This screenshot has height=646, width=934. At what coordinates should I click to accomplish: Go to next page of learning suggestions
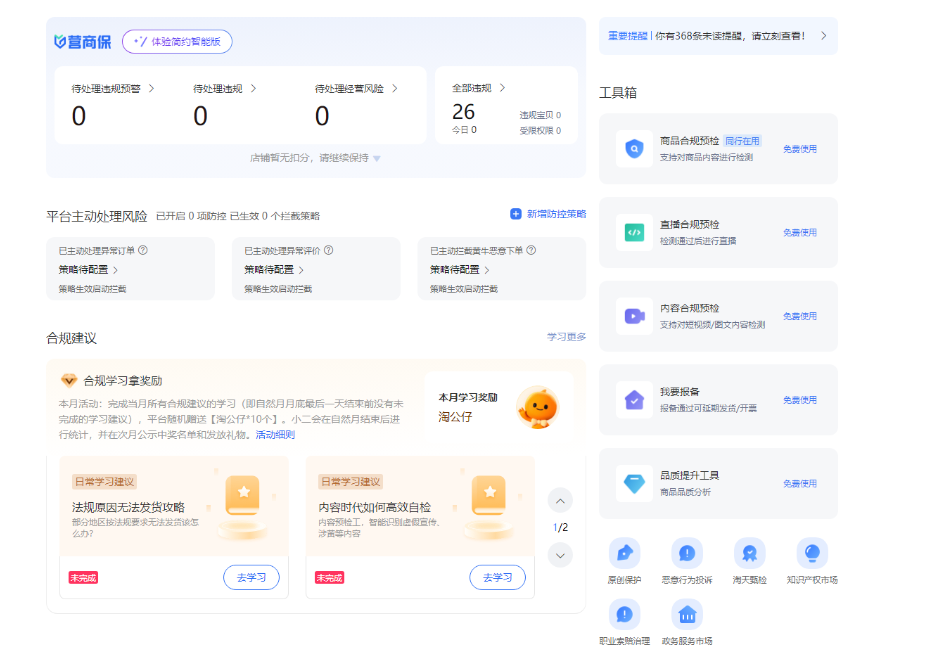click(560, 554)
